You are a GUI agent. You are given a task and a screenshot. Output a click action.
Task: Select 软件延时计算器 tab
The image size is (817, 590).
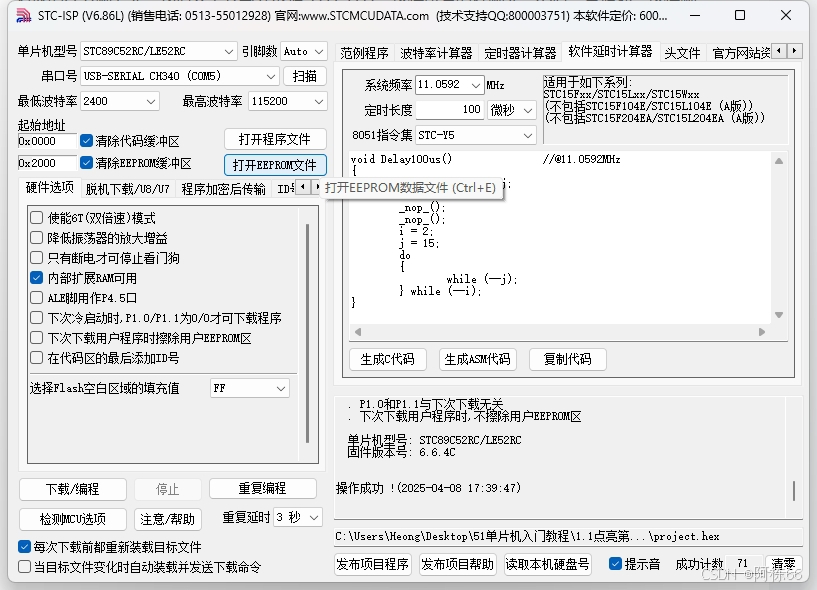610,52
